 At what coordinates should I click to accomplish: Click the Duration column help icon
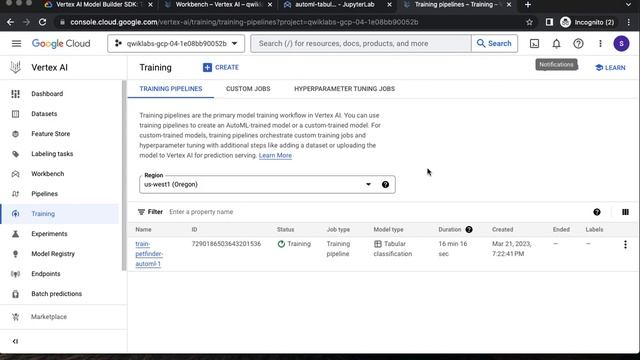point(469,229)
